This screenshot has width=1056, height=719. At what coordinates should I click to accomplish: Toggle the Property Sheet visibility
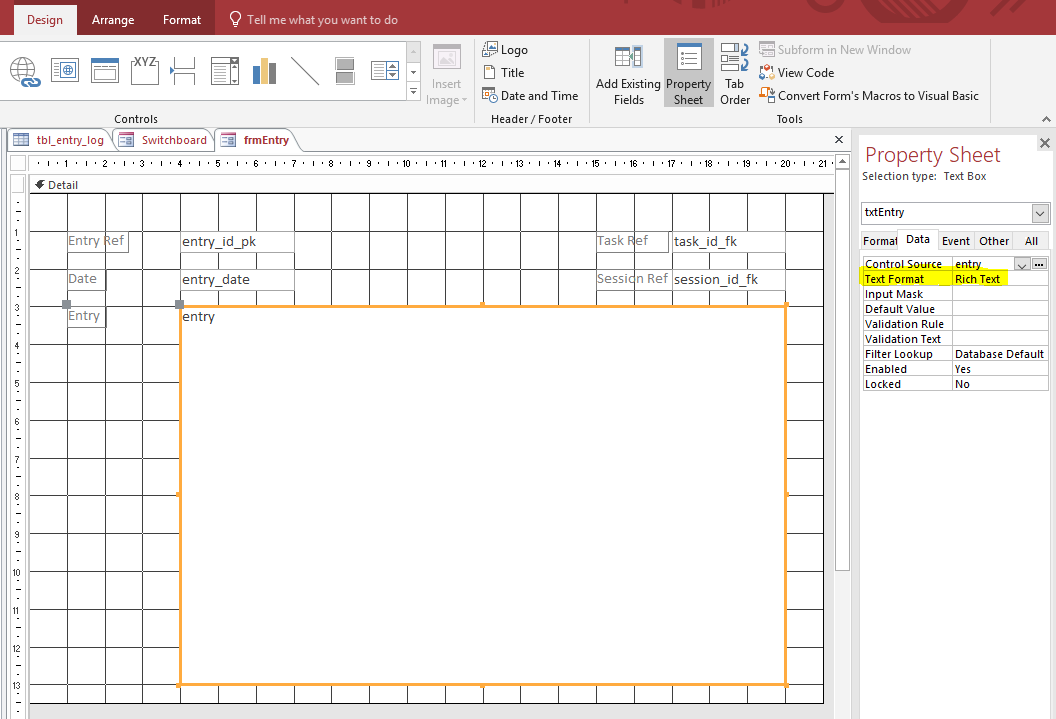coord(688,73)
